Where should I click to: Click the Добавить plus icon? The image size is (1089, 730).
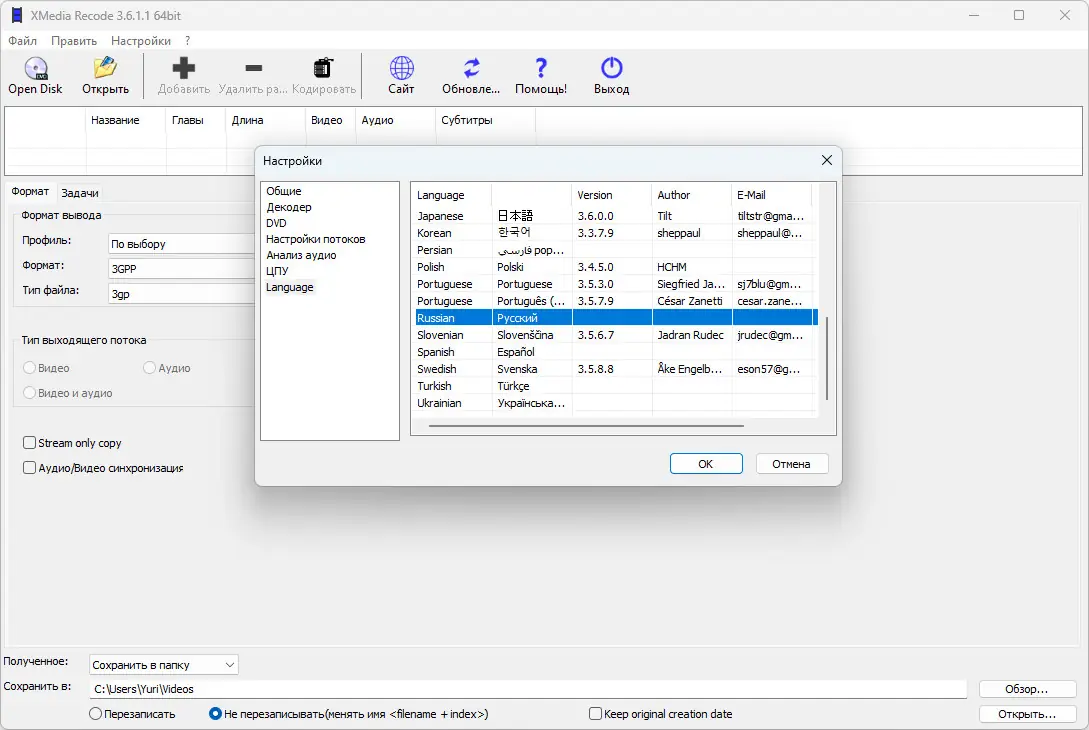183,68
